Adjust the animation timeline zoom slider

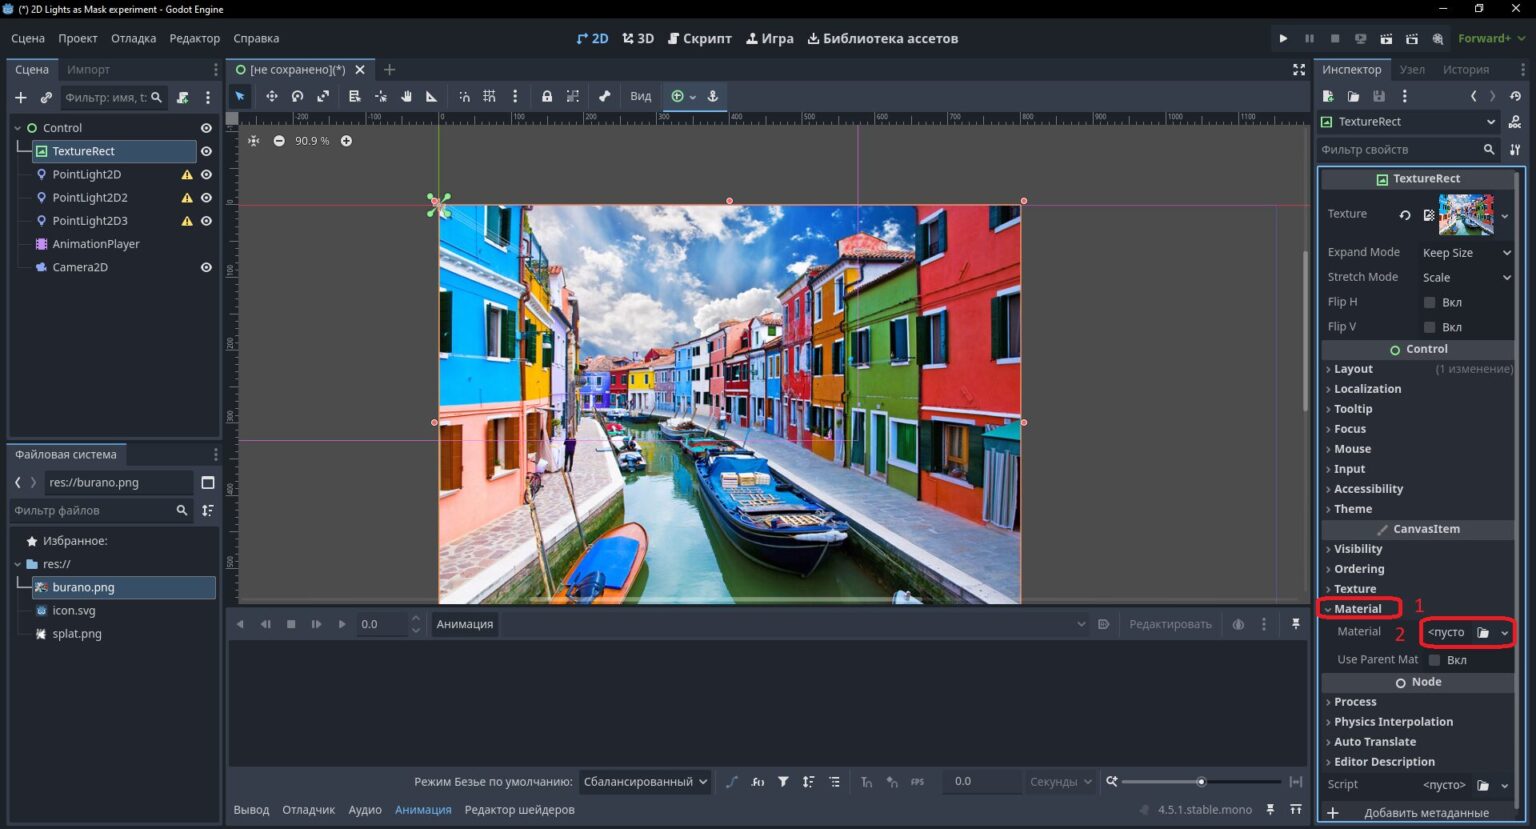click(x=1201, y=782)
